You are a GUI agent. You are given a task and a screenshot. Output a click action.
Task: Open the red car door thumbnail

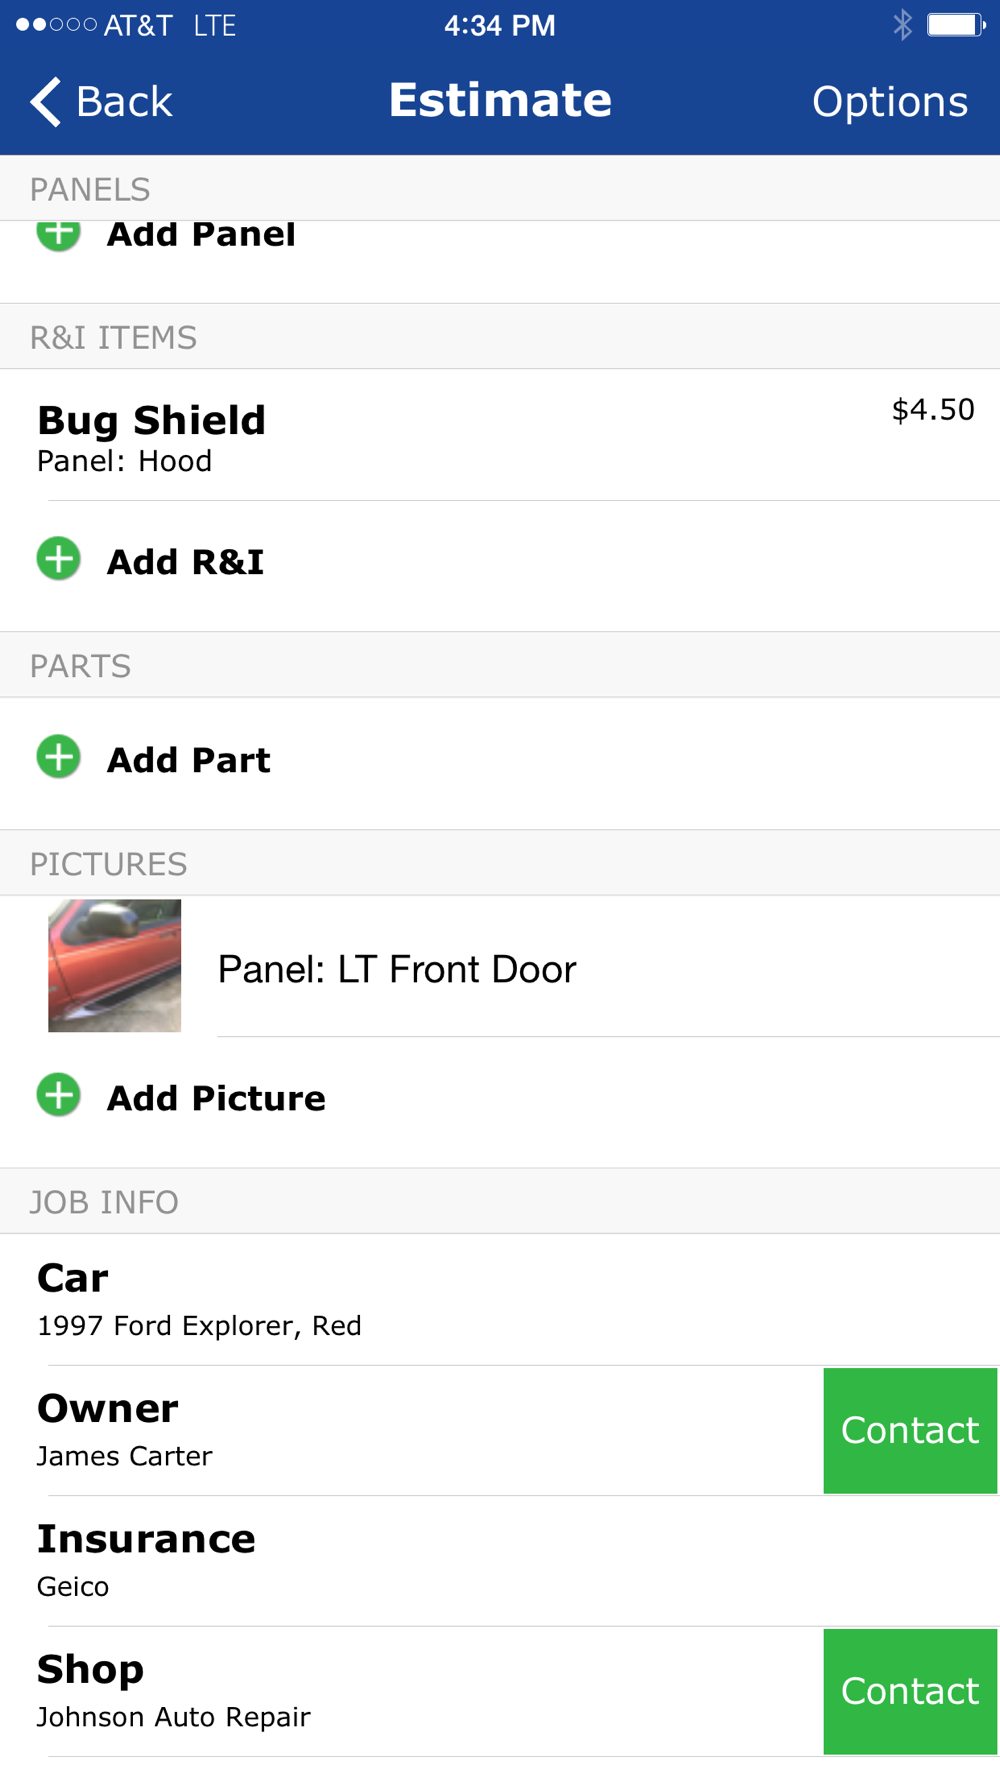click(115, 965)
